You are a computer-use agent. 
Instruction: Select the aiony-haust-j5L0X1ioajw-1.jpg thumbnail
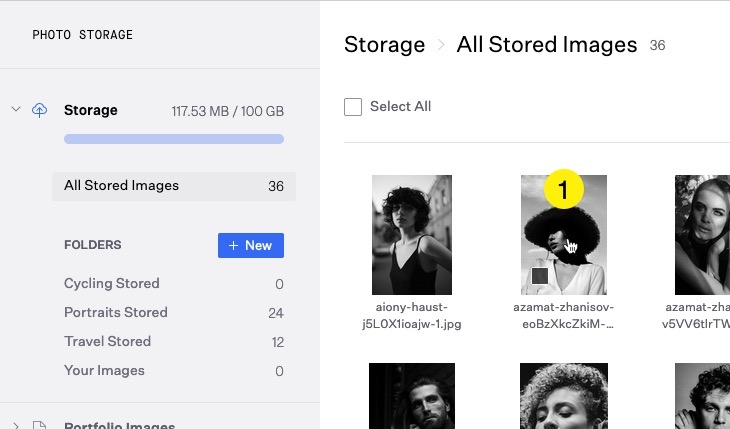click(412, 235)
